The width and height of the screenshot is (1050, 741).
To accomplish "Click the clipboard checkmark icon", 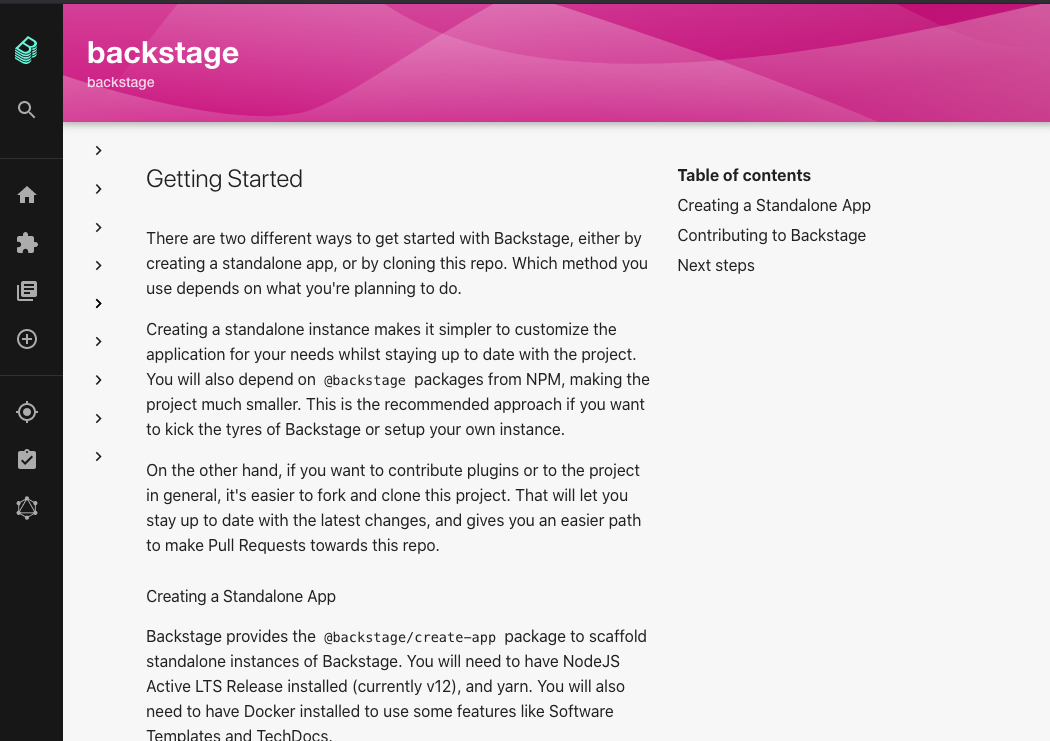I will pyautogui.click(x=26, y=458).
